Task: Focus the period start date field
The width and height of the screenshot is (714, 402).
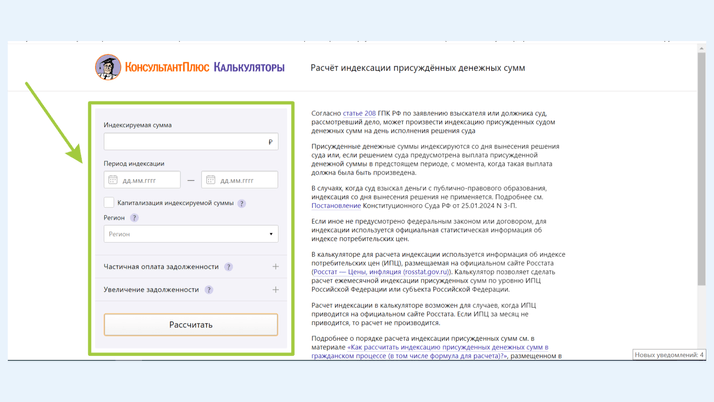Action: pos(142,180)
